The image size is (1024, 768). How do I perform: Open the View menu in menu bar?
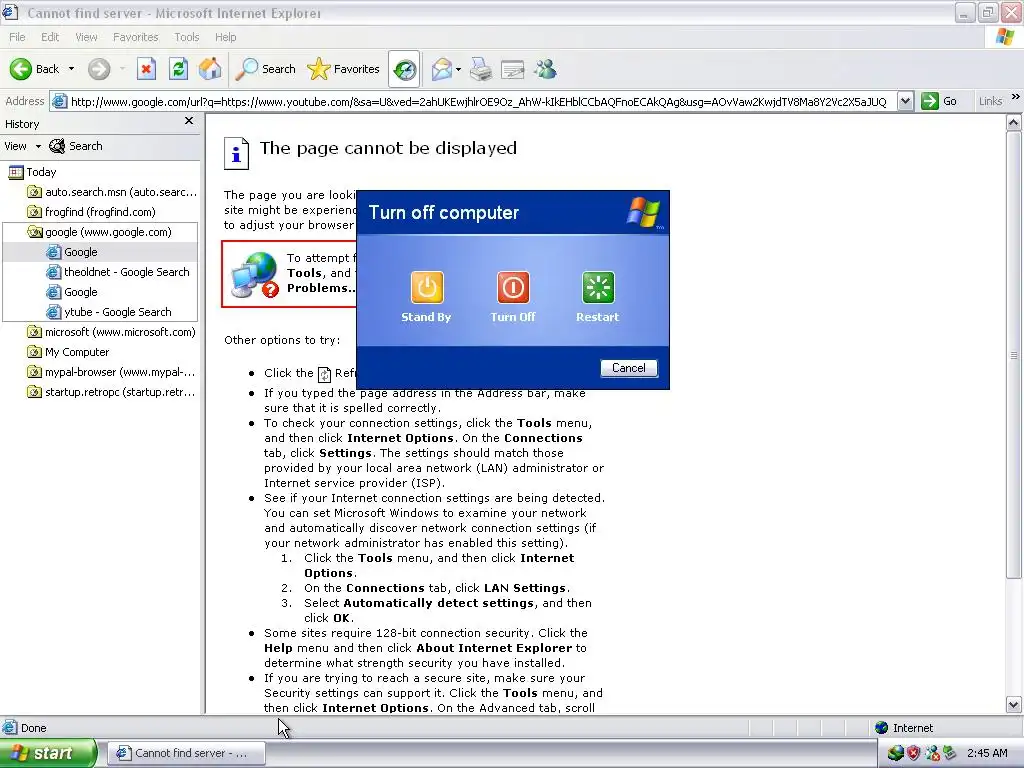(x=86, y=37)
